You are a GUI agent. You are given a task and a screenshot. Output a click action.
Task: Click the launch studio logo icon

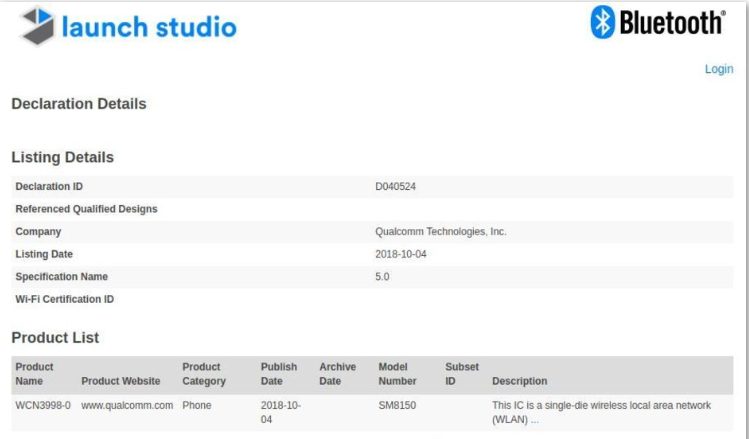(38, 26)
